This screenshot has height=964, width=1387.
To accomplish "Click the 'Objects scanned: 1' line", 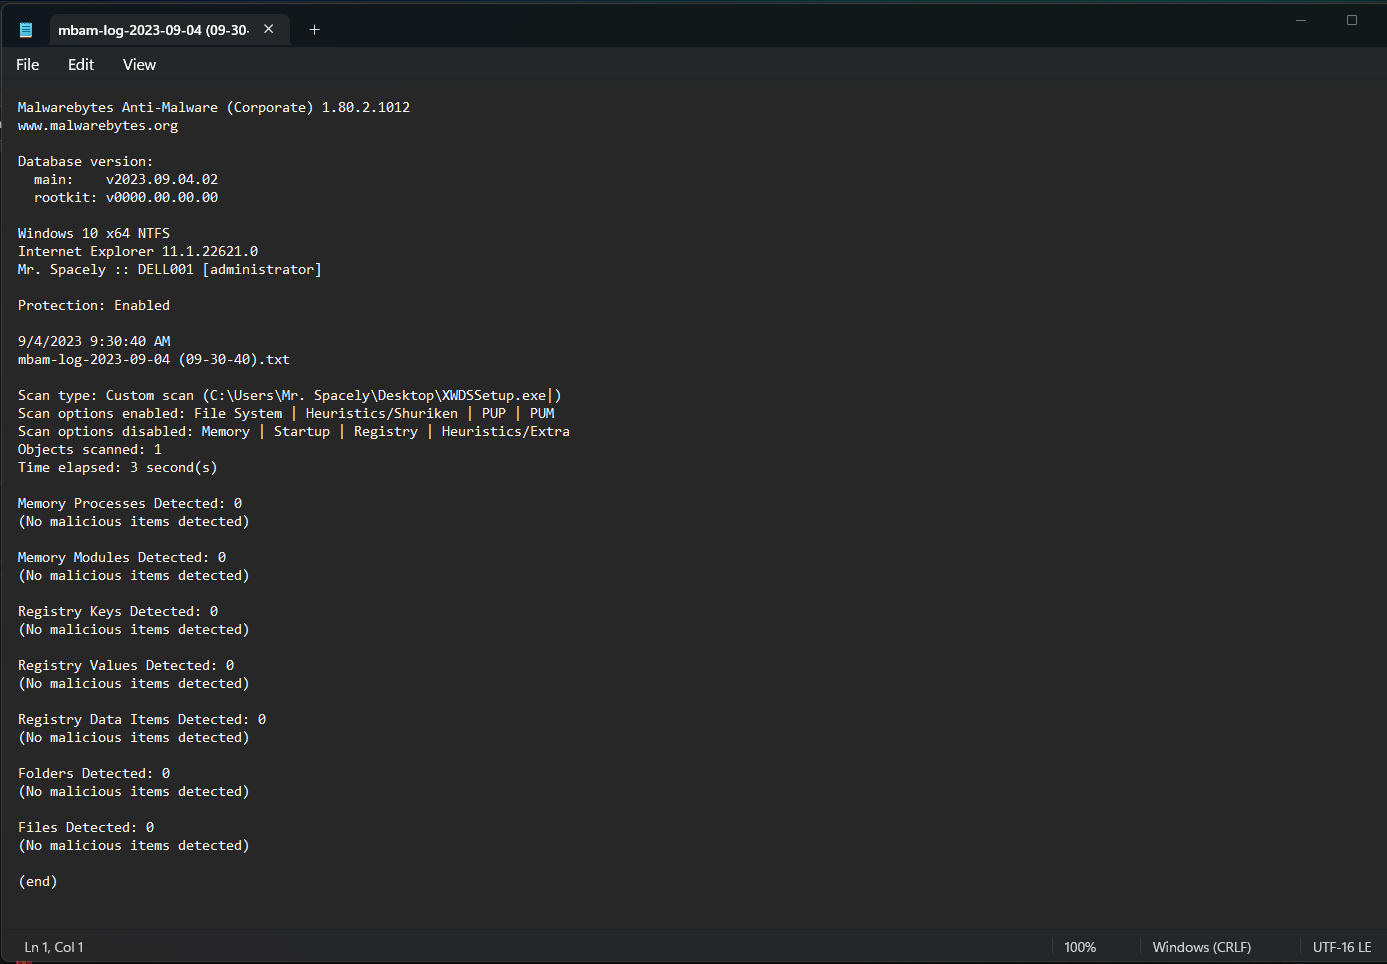I will tap(90, 450).
